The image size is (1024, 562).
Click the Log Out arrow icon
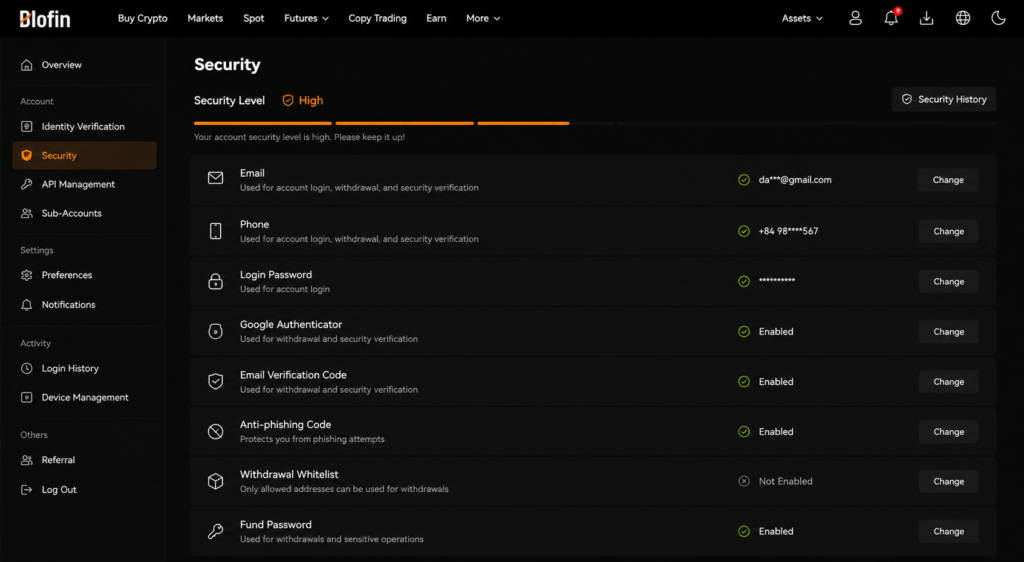[x=27, y=490]
